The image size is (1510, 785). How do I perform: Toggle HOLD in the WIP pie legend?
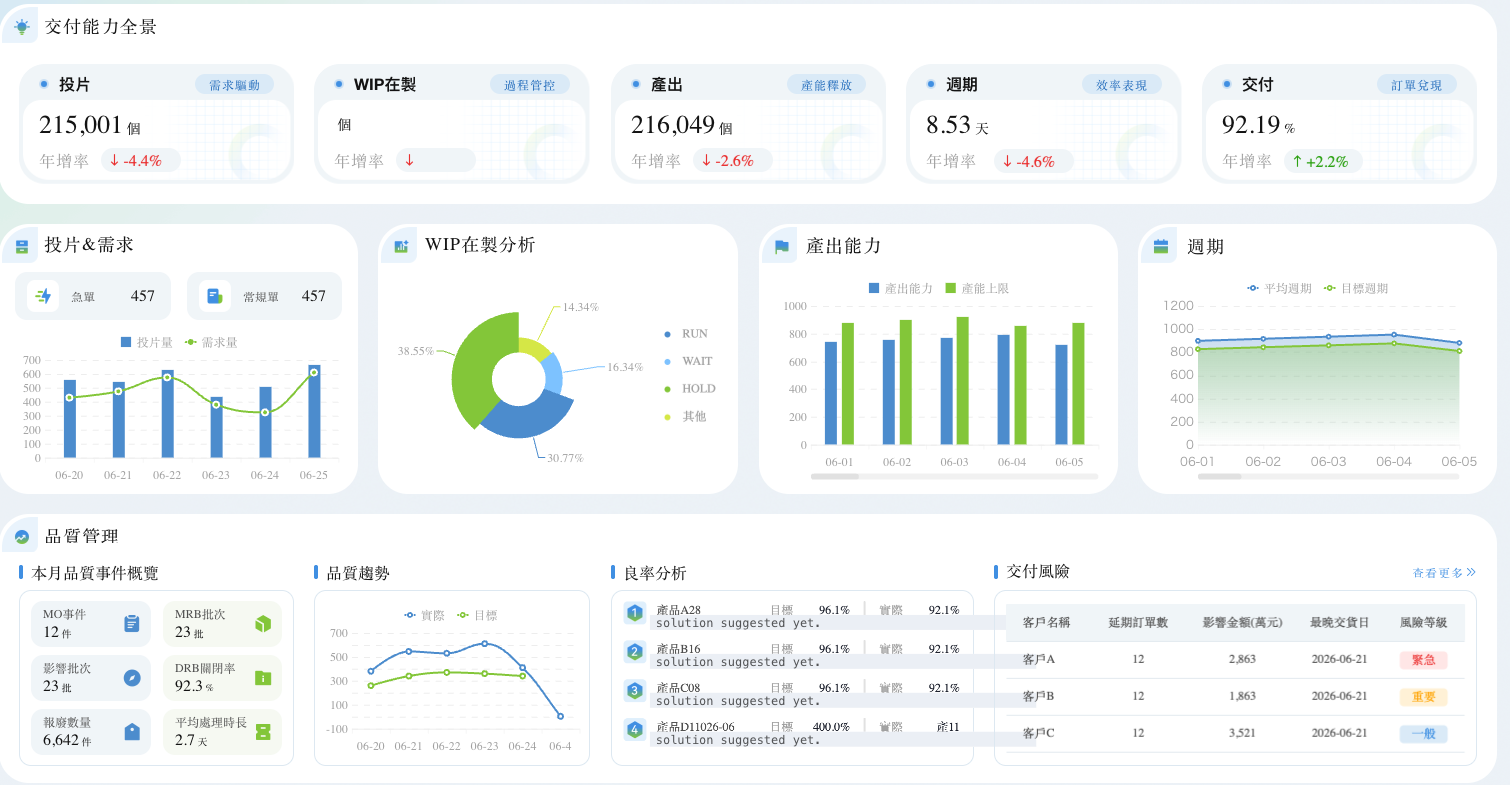[689, 389]
